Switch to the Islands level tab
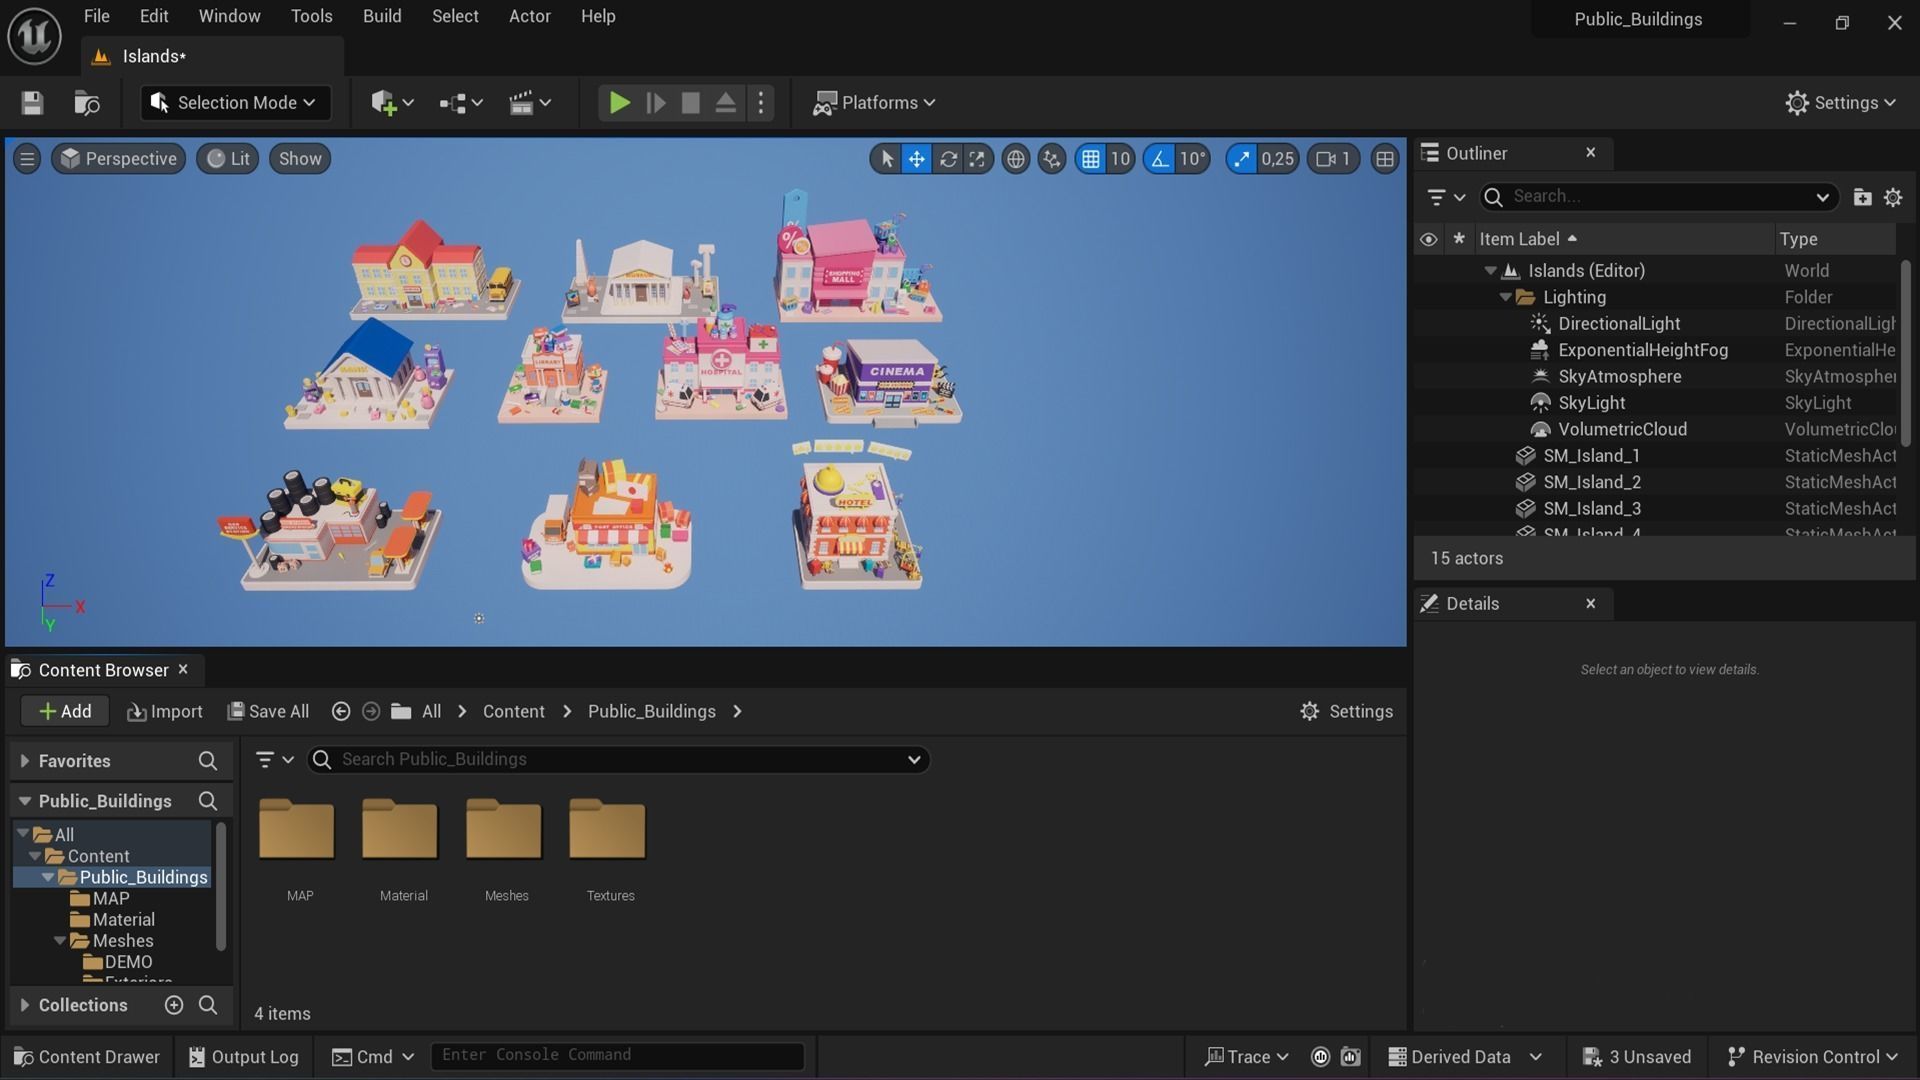1920x1080 pixels. pos(153,56)
